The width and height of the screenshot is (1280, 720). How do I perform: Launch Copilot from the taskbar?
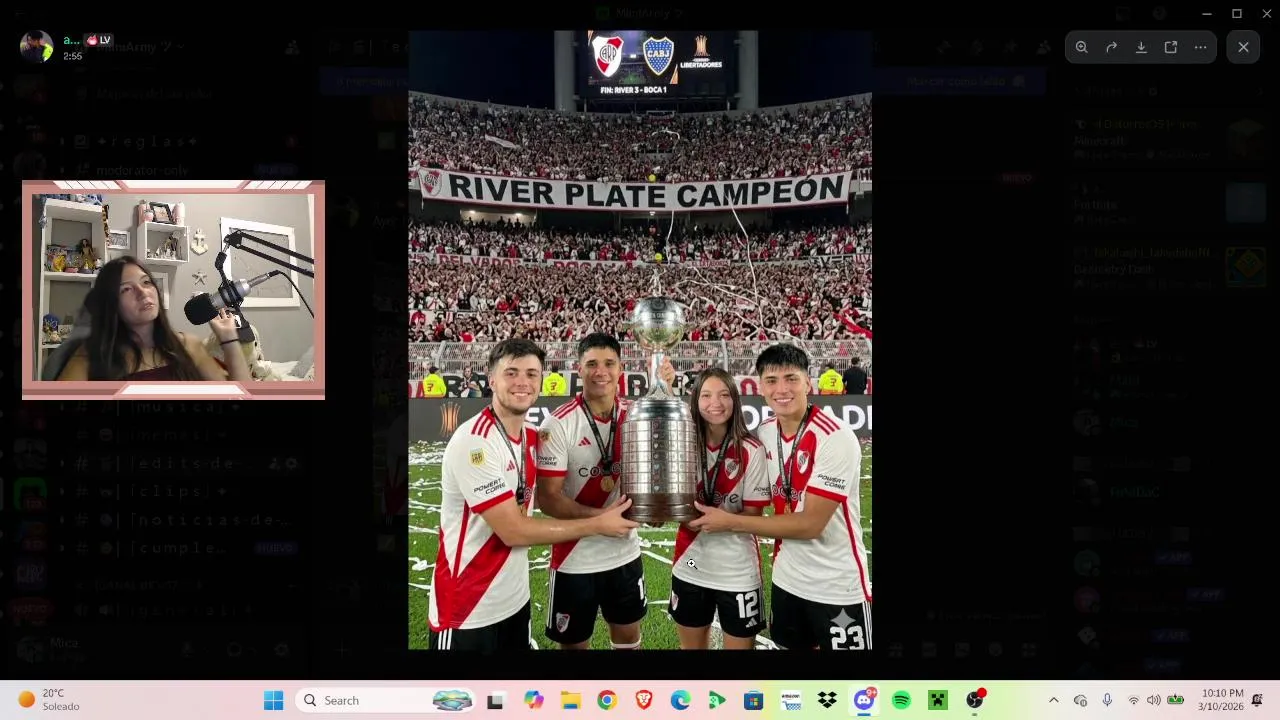pos(534,700)
